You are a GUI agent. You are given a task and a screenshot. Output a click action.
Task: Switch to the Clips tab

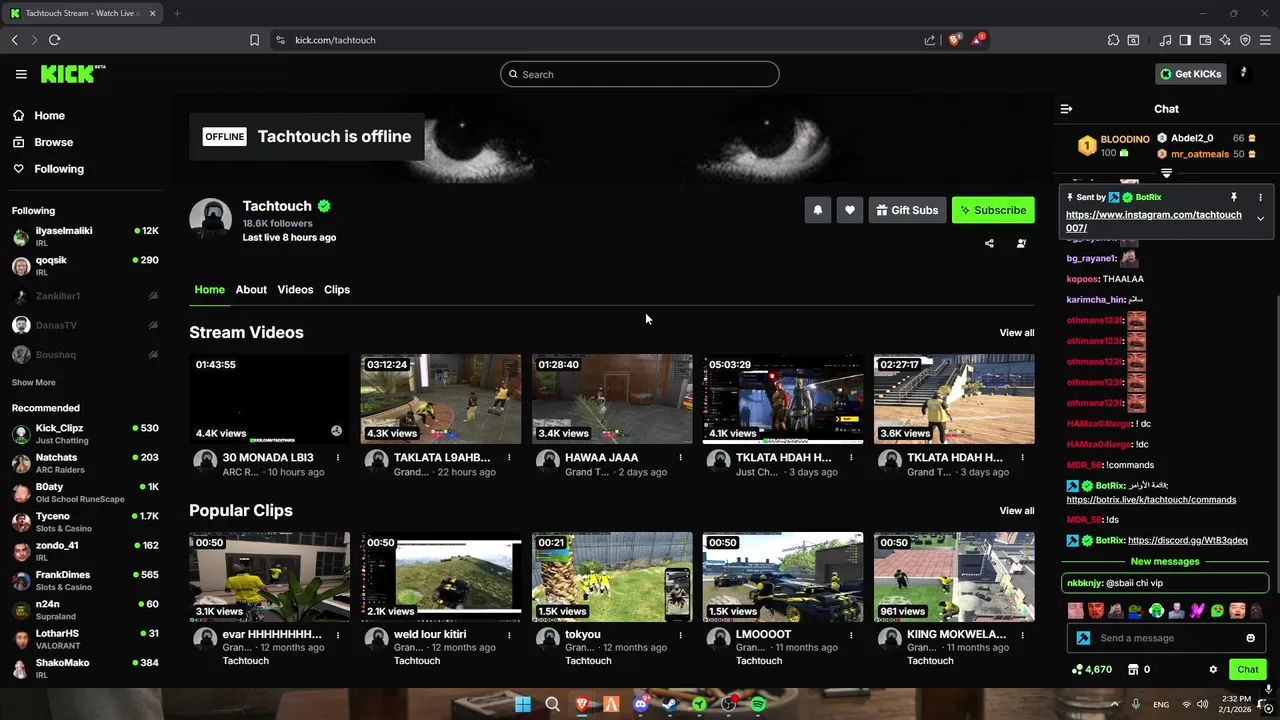click(x=337, y=289)
